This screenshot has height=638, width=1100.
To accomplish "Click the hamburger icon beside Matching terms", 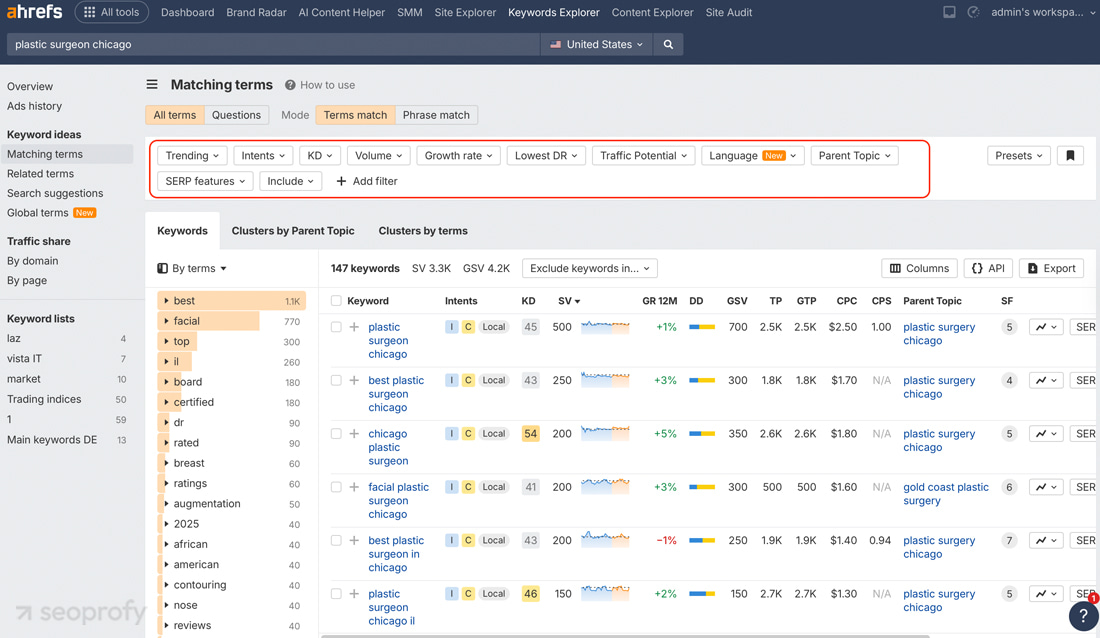I will (151, 84).
